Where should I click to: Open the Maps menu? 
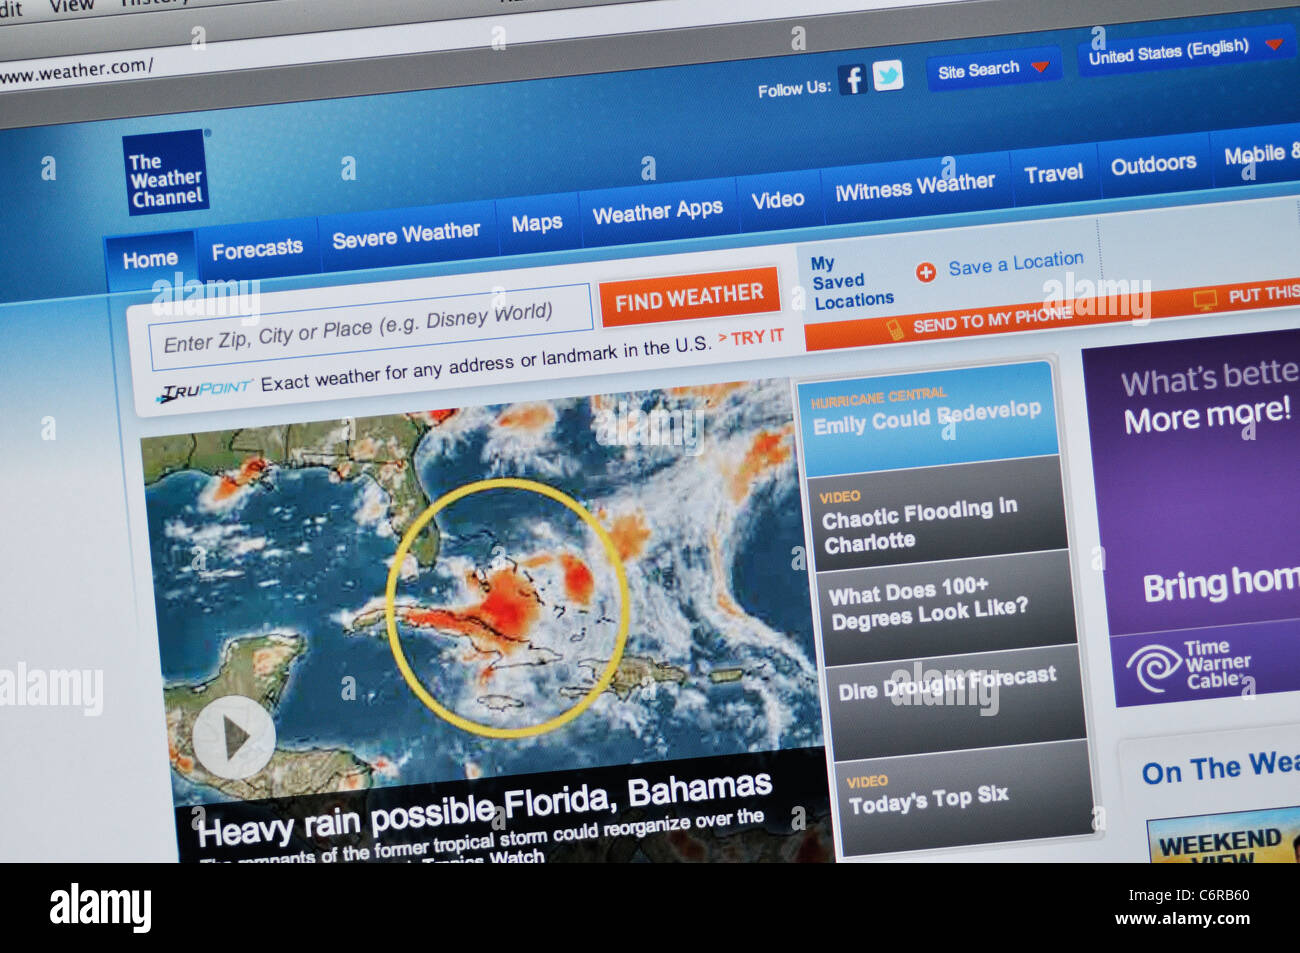537,223
